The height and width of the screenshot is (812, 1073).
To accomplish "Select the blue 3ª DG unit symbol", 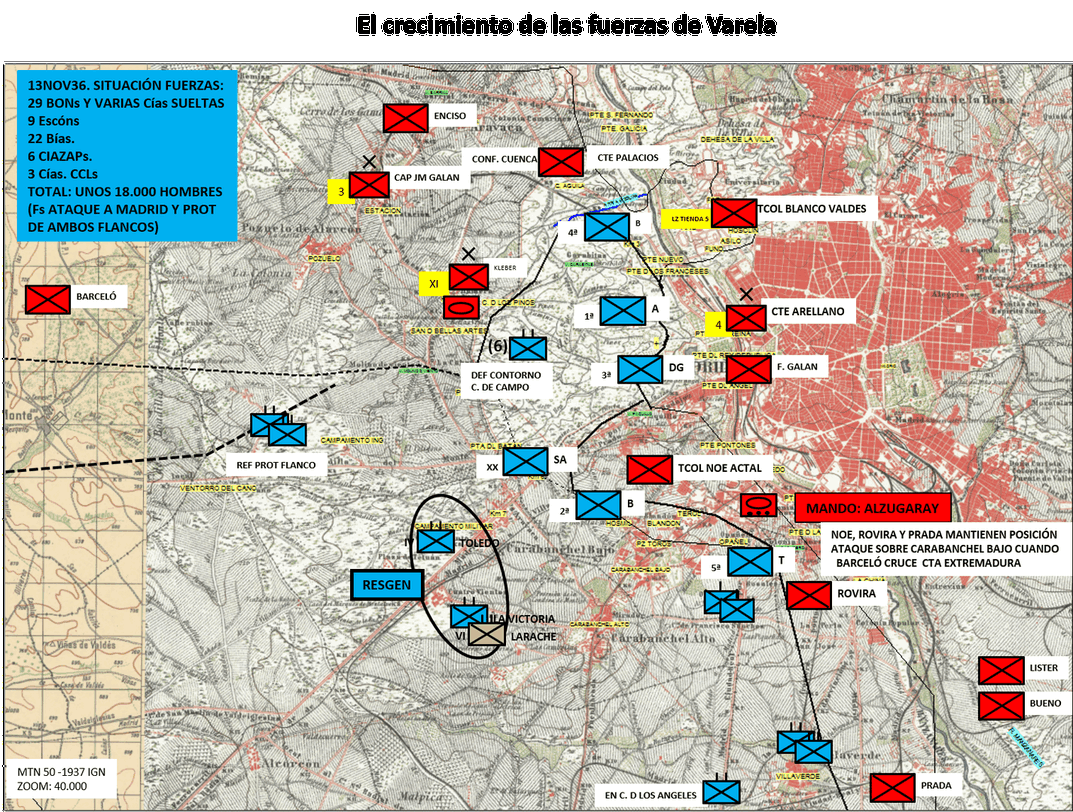I will coord(641,369).
